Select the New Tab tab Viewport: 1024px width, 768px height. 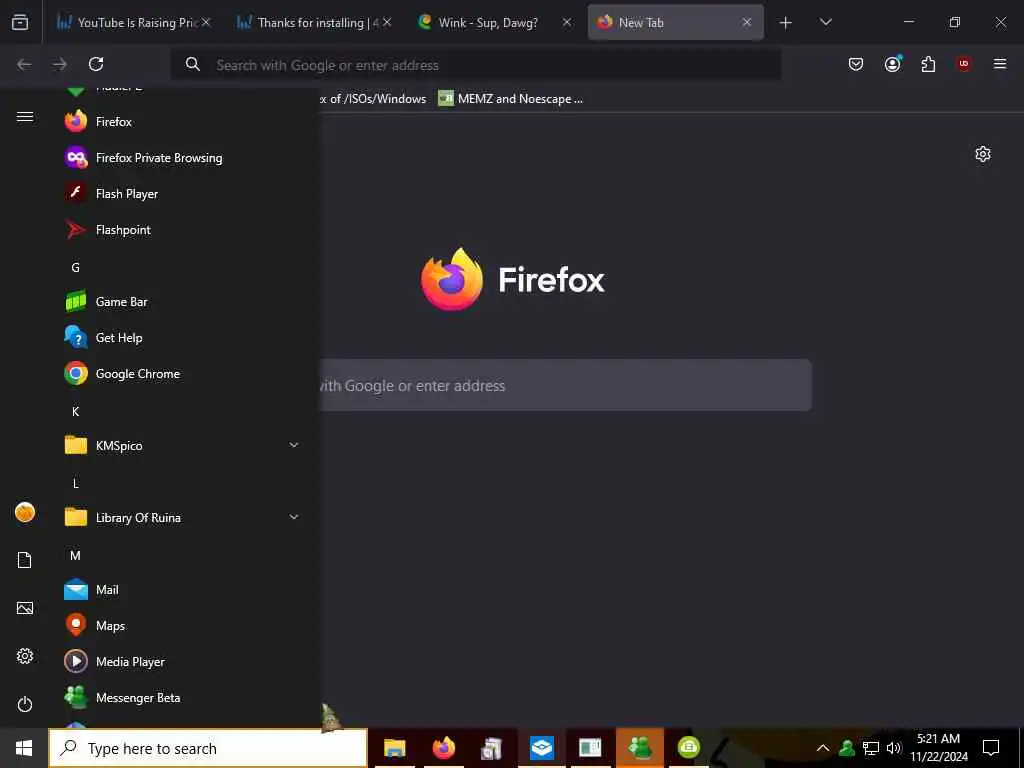pyautogui.click(x=676, y=22)
